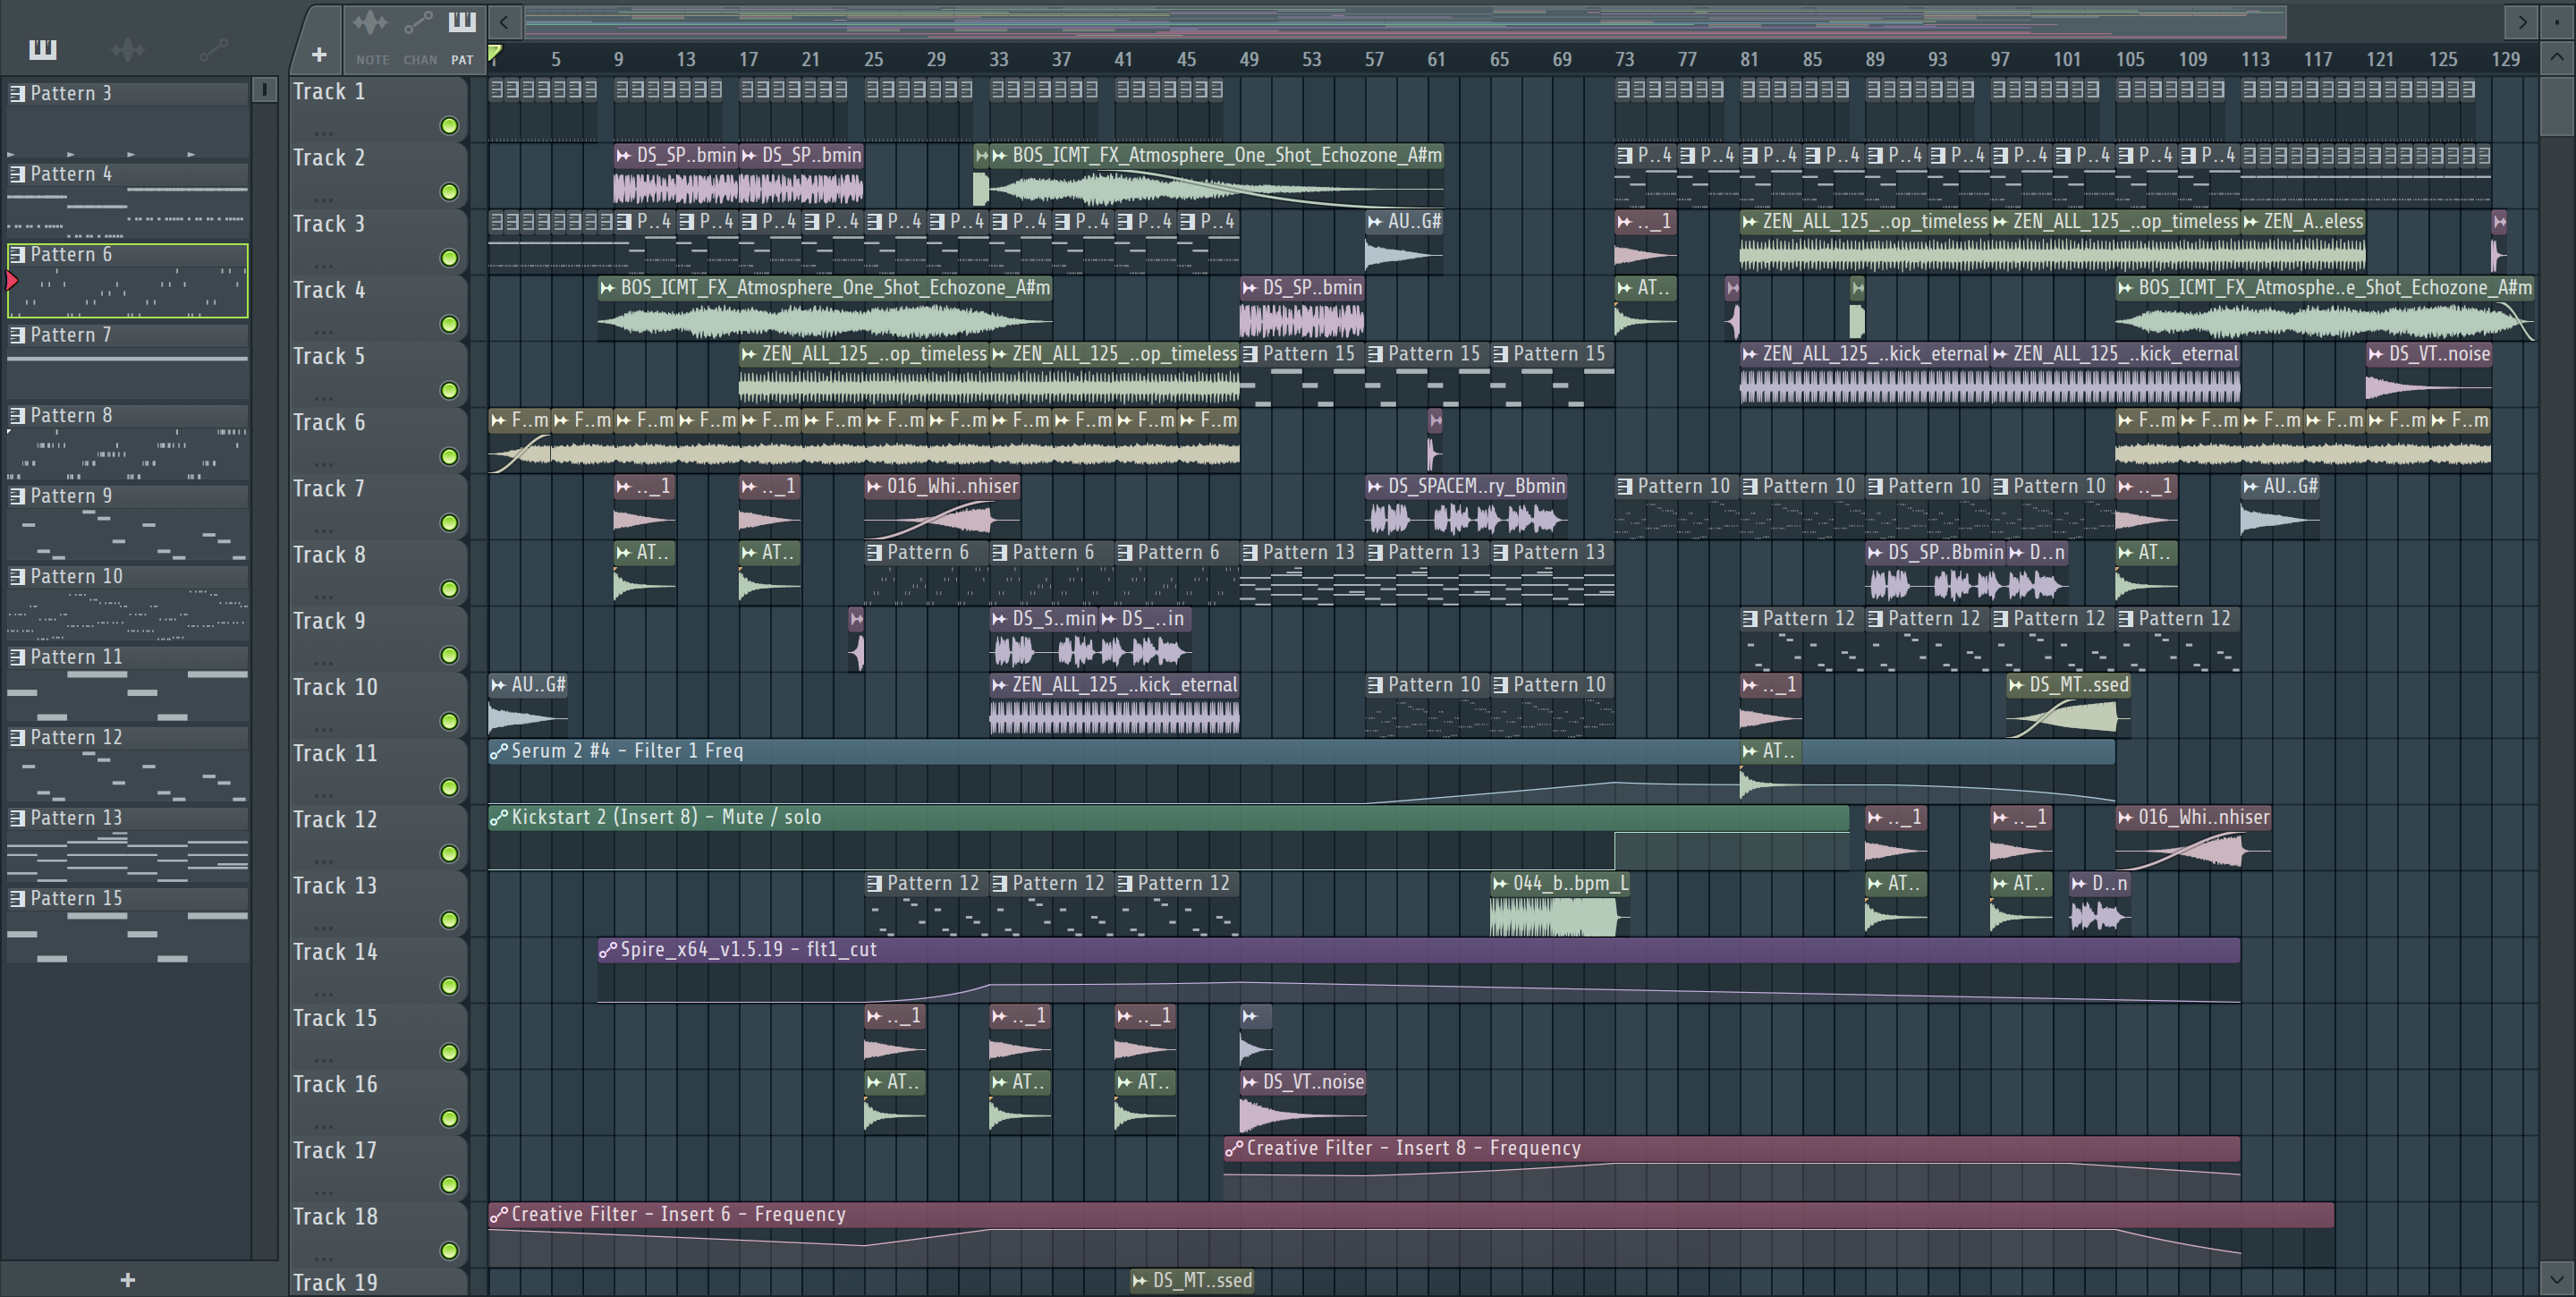Open the Spire flt1_cut automation clip menu
Image resolution: width=2576 pixels, height=1297 pixels.
click(608, 950)
